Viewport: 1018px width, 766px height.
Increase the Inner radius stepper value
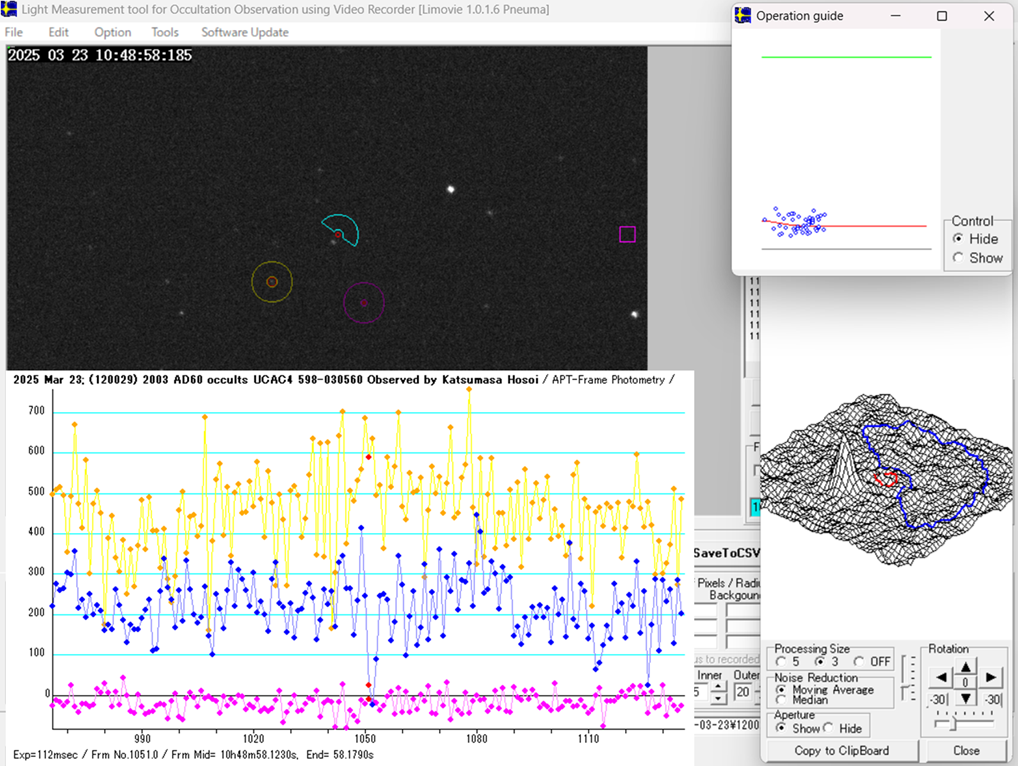point(719,688)
